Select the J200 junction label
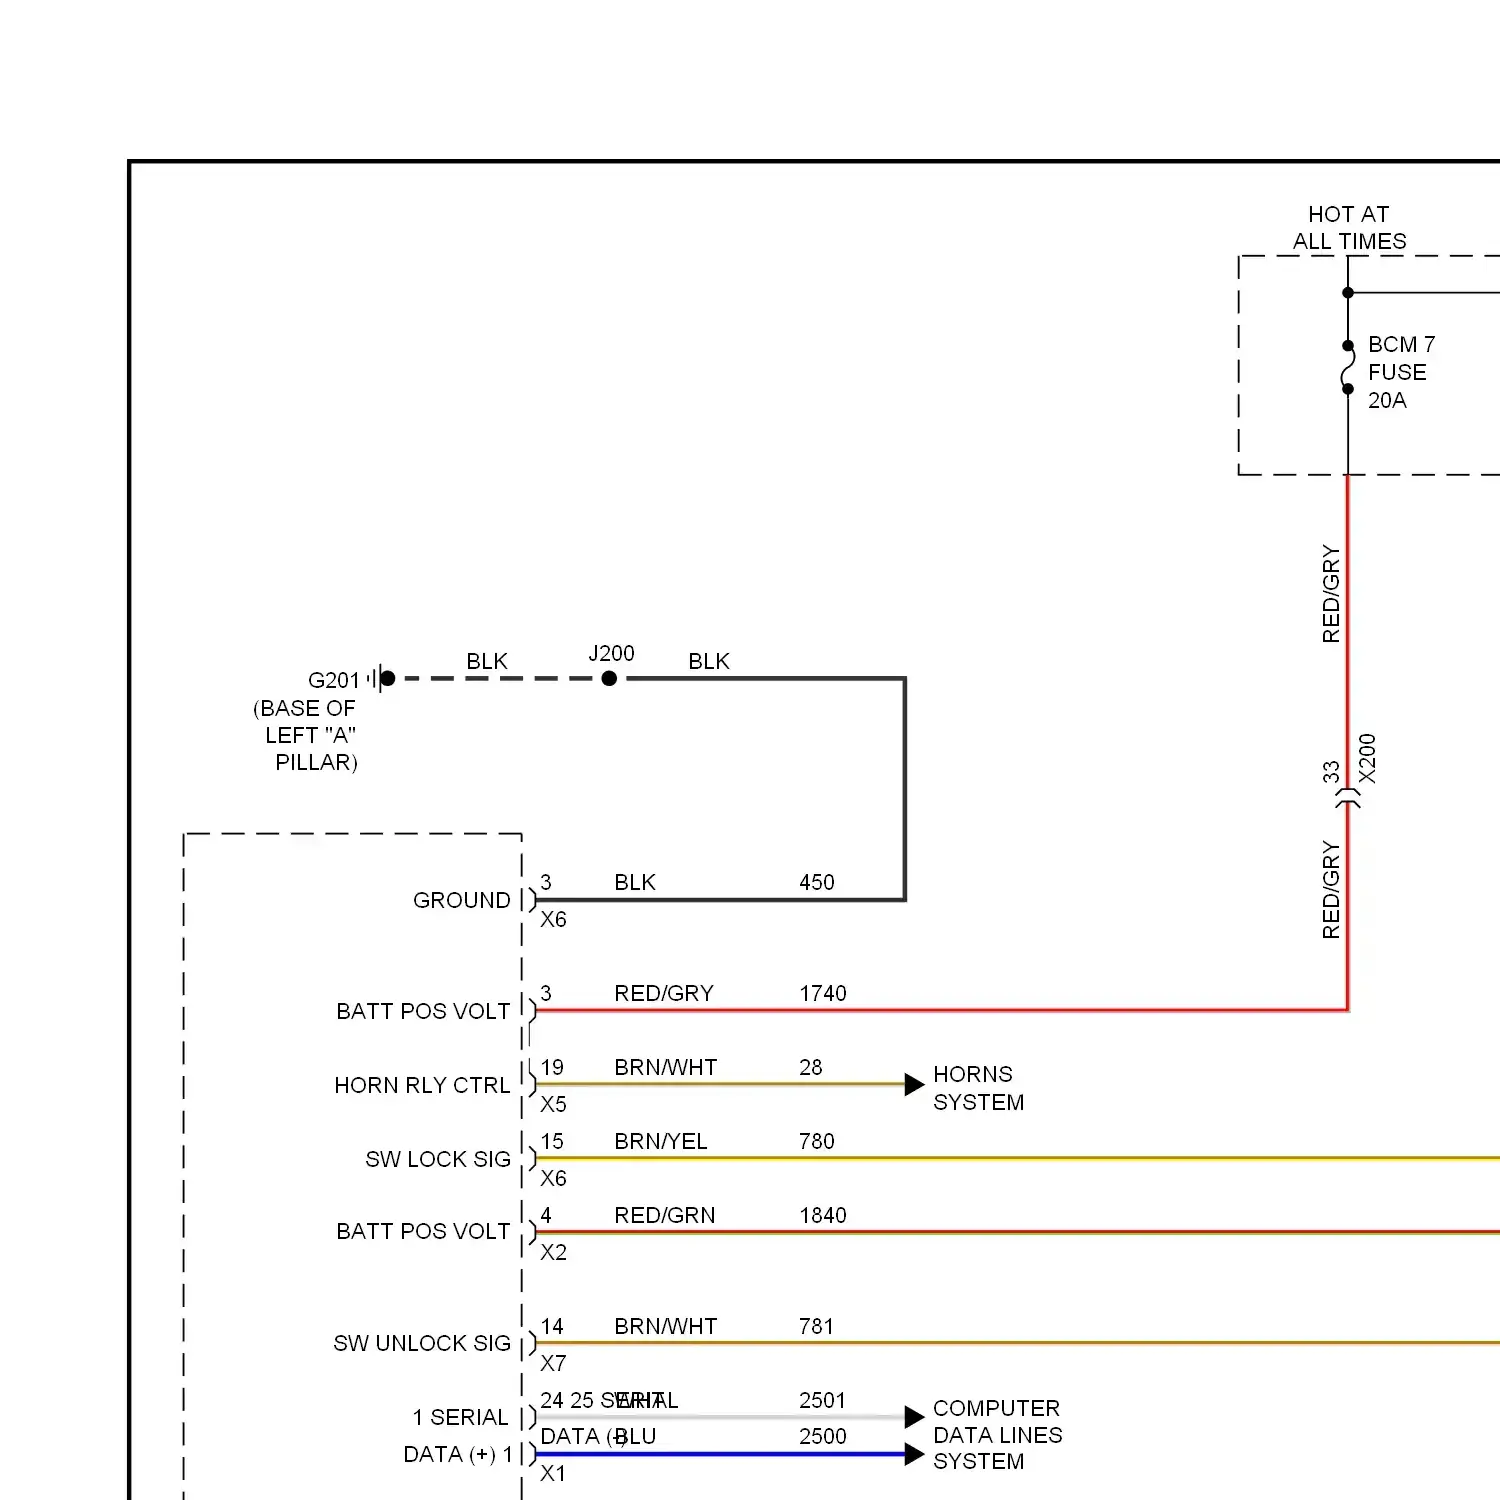 611,653
